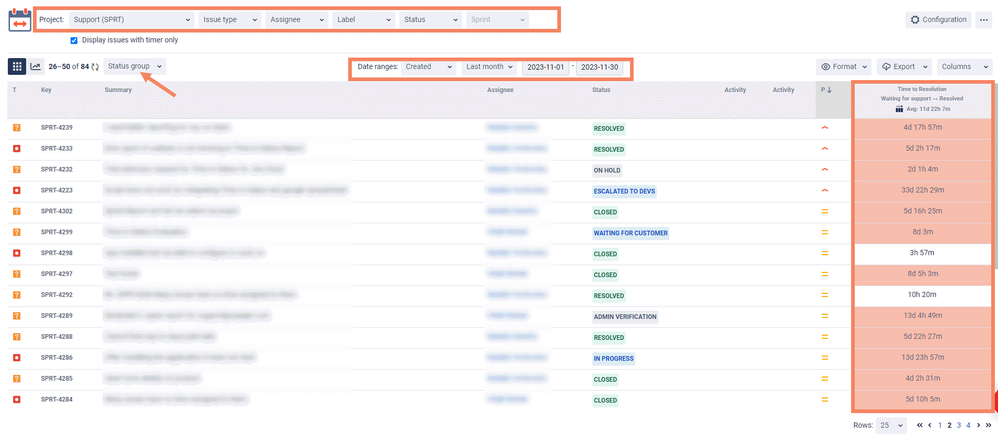Click the Summary column header
This screenshot has height=444, width=998.
tap(118, 90)
